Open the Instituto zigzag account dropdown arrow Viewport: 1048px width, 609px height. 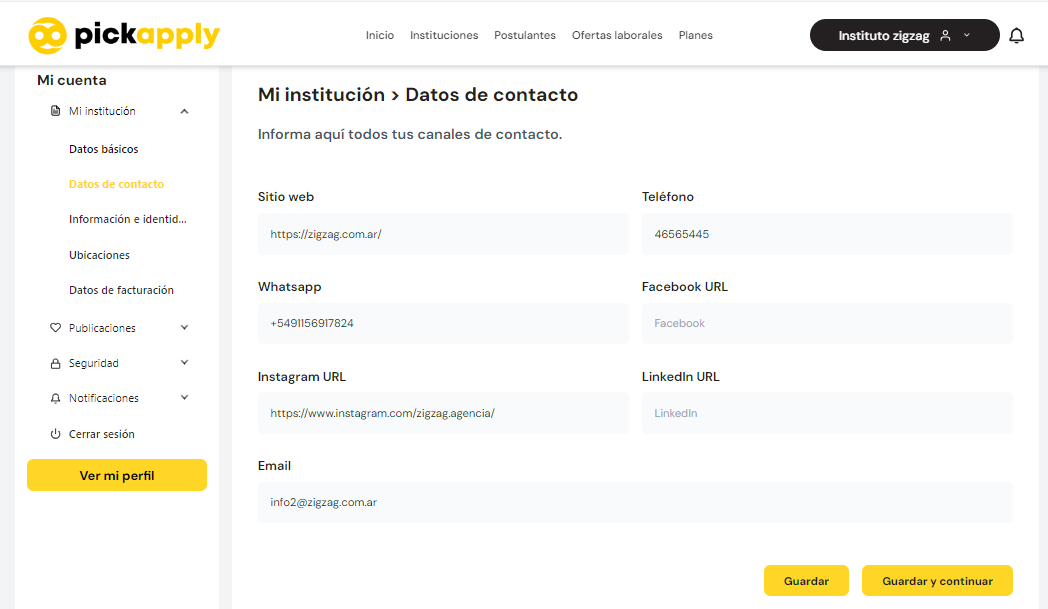click(x=966, y=35)
